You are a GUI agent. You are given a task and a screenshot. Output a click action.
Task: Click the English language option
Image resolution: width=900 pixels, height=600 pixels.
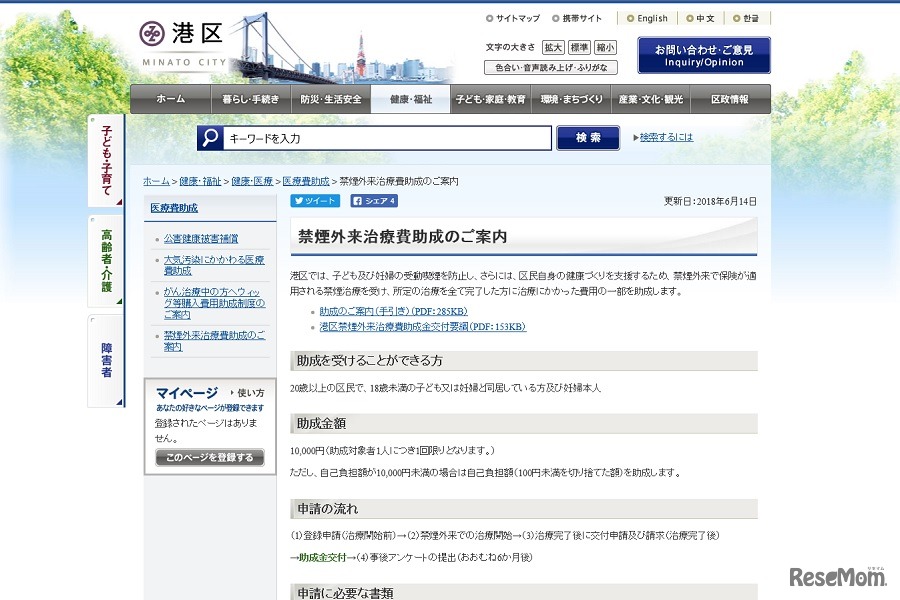click(648, 18)
